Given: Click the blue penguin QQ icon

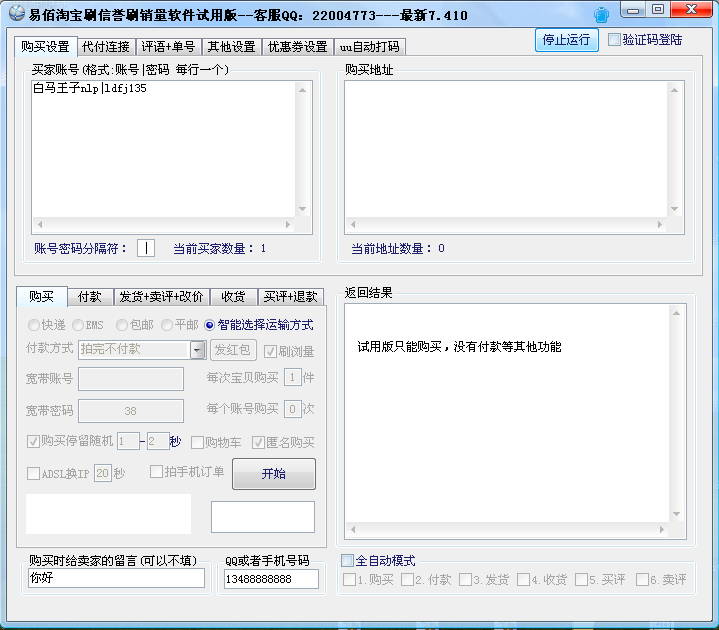Looking at the screenshot, I should [x=601, y=15].
